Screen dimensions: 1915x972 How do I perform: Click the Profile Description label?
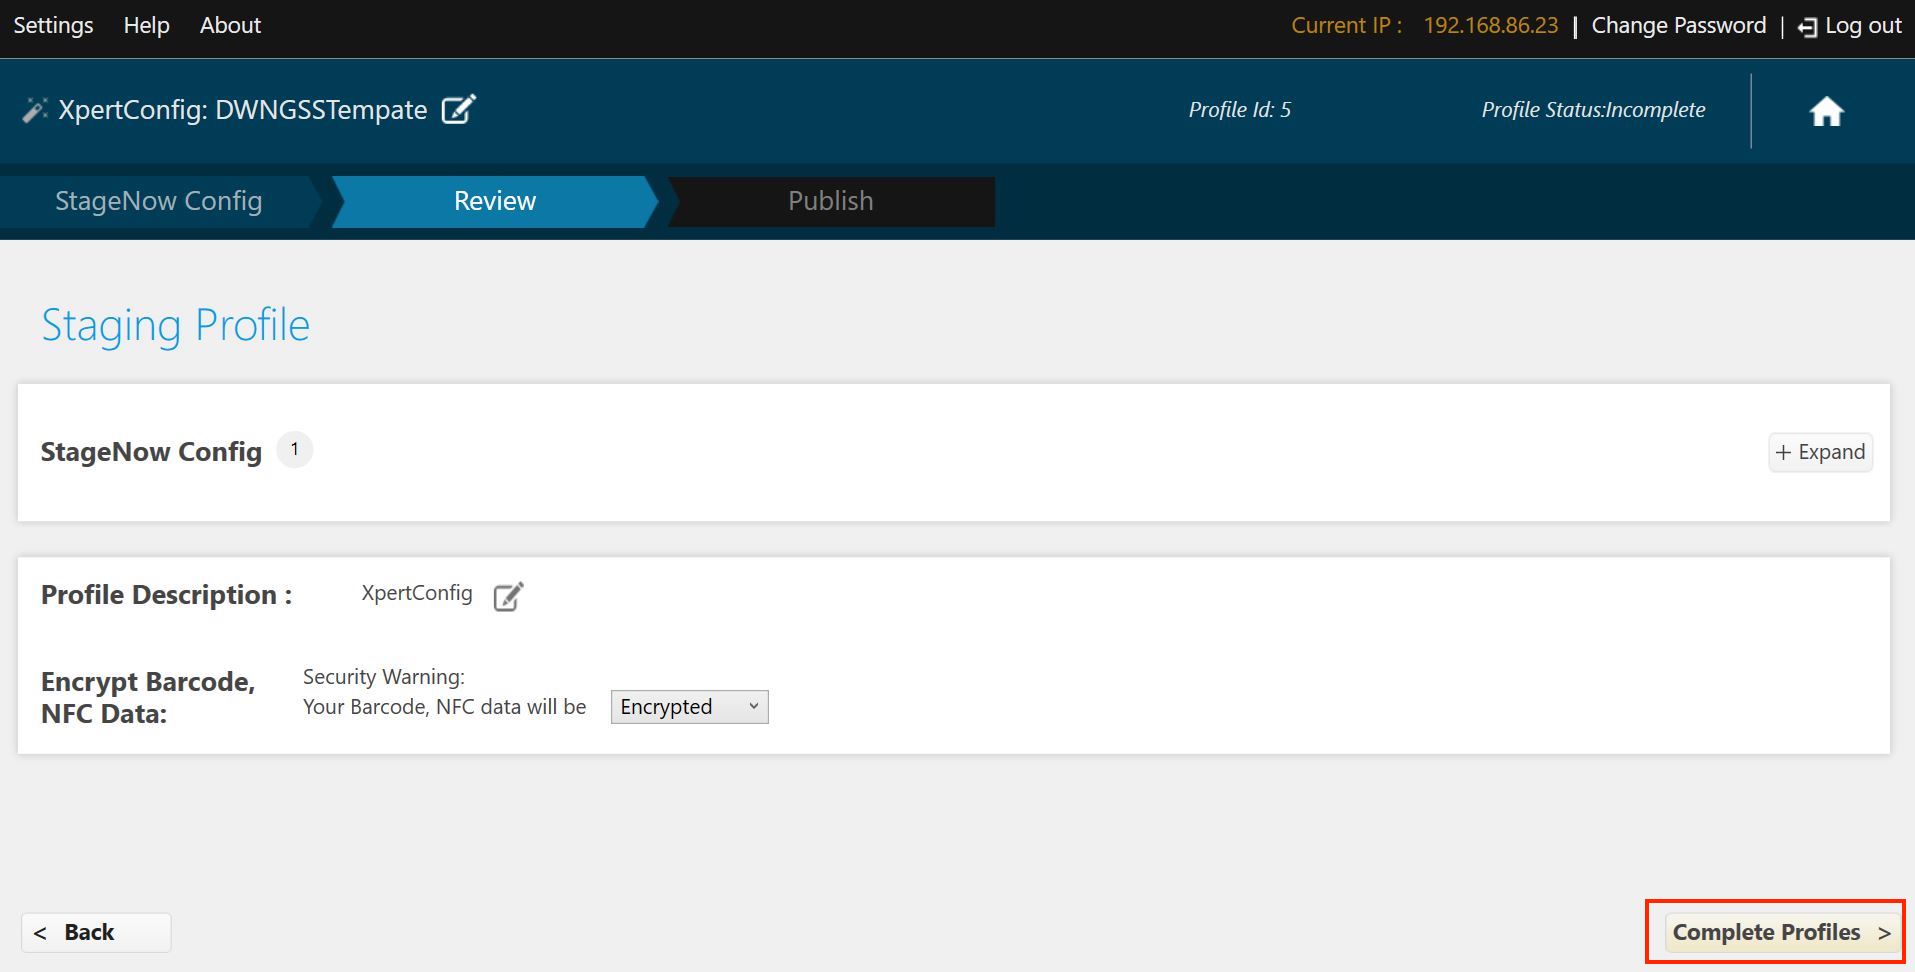(x=166, y=595)
